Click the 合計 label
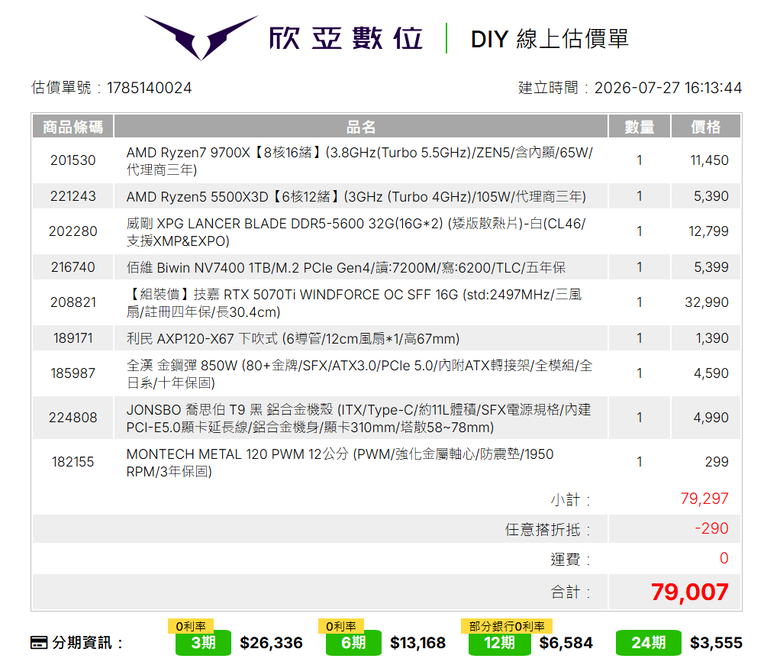 (x=571, y=592)
